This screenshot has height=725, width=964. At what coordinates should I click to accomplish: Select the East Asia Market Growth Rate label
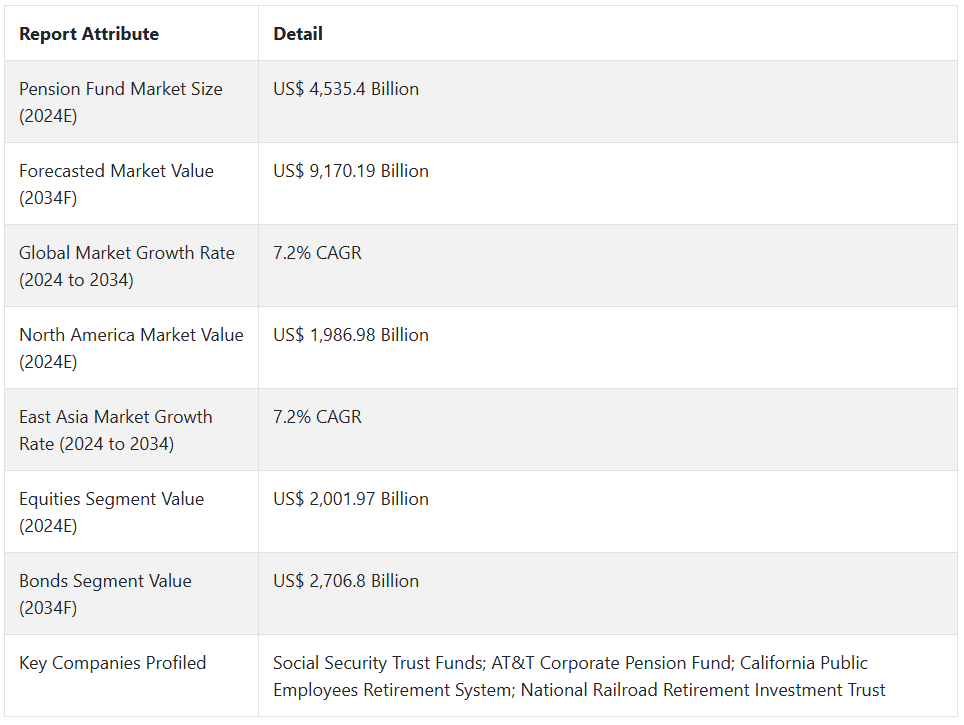pyautogui.click(x=116, y=430)
